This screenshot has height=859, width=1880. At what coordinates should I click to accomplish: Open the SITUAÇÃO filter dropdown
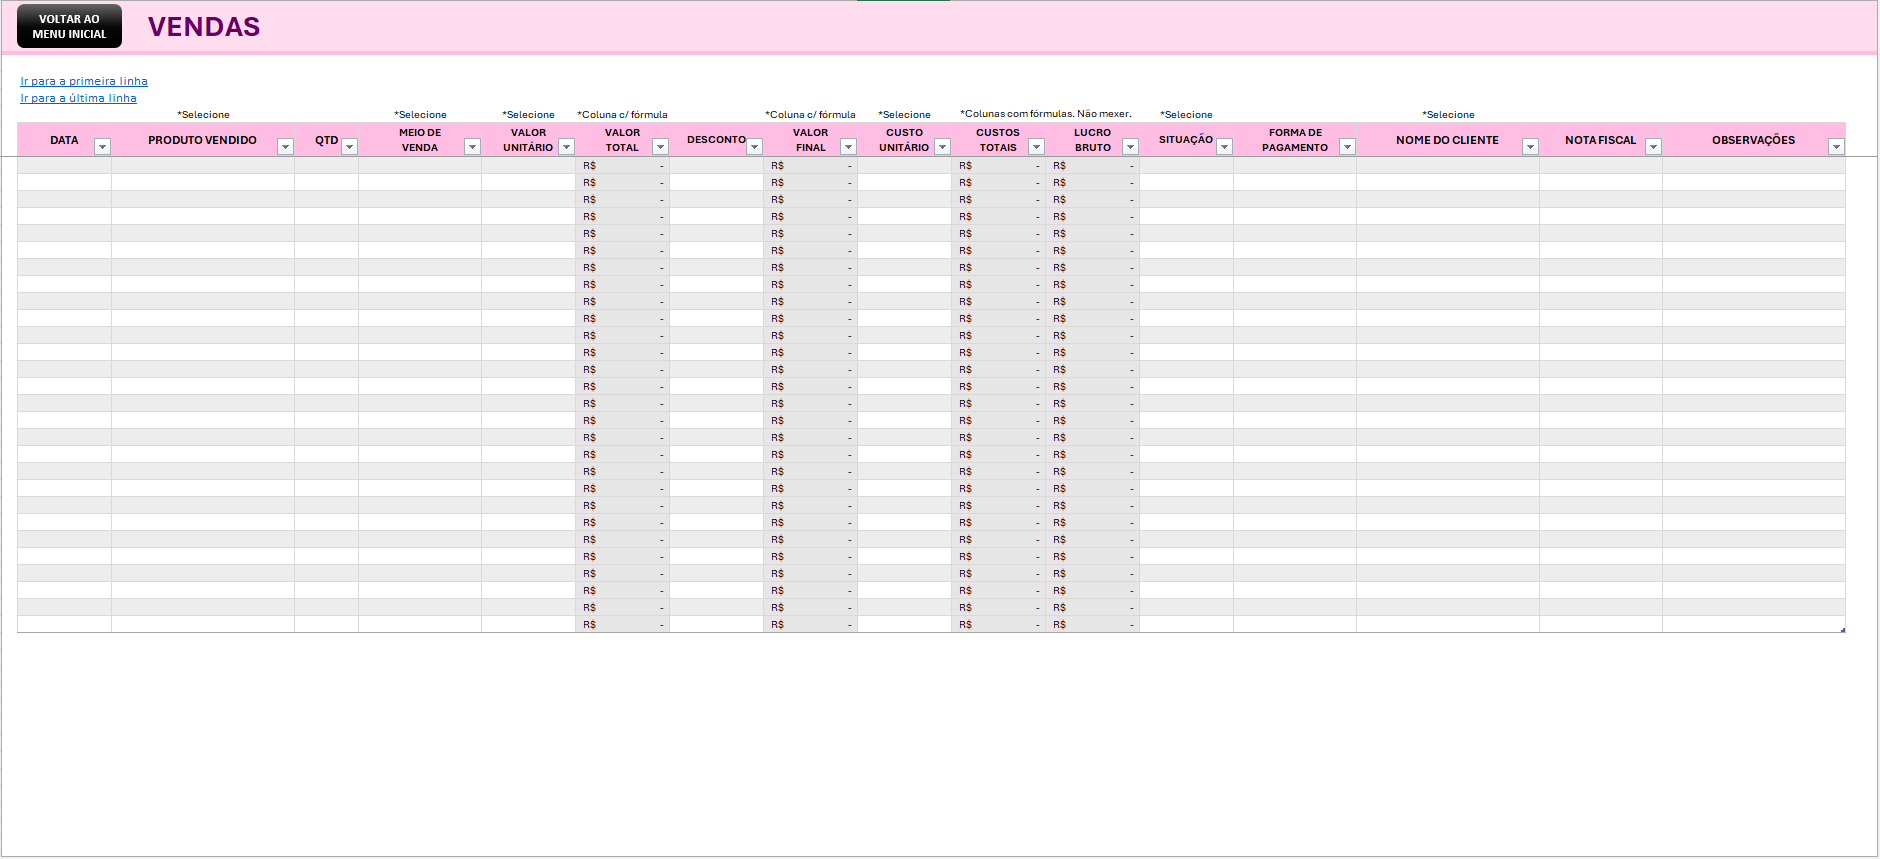click(x=1224, y=147)
